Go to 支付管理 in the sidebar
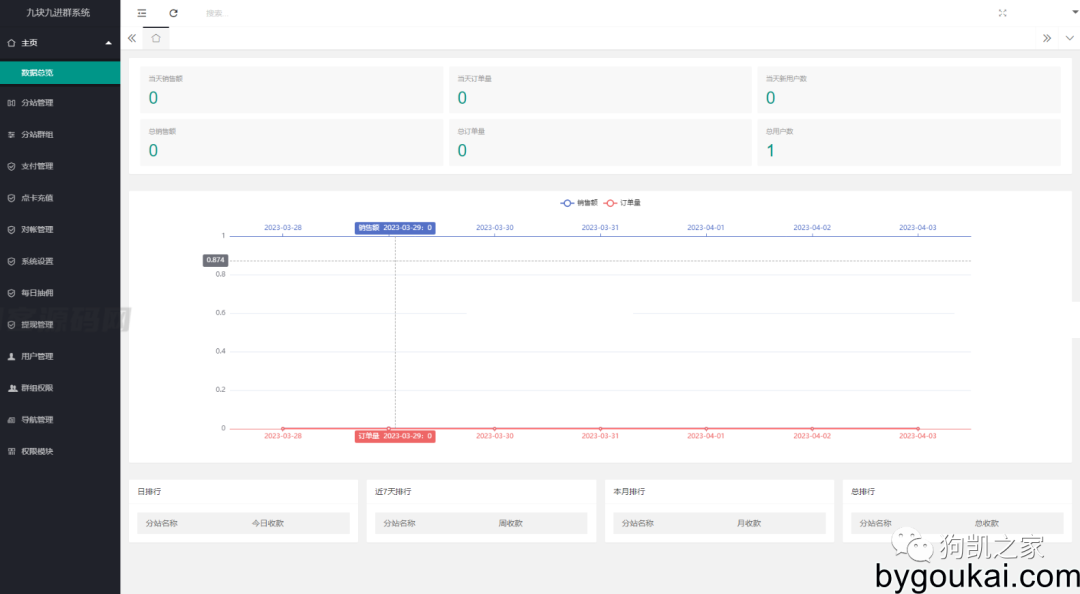1080x594 pixels. tap(37, 166)
